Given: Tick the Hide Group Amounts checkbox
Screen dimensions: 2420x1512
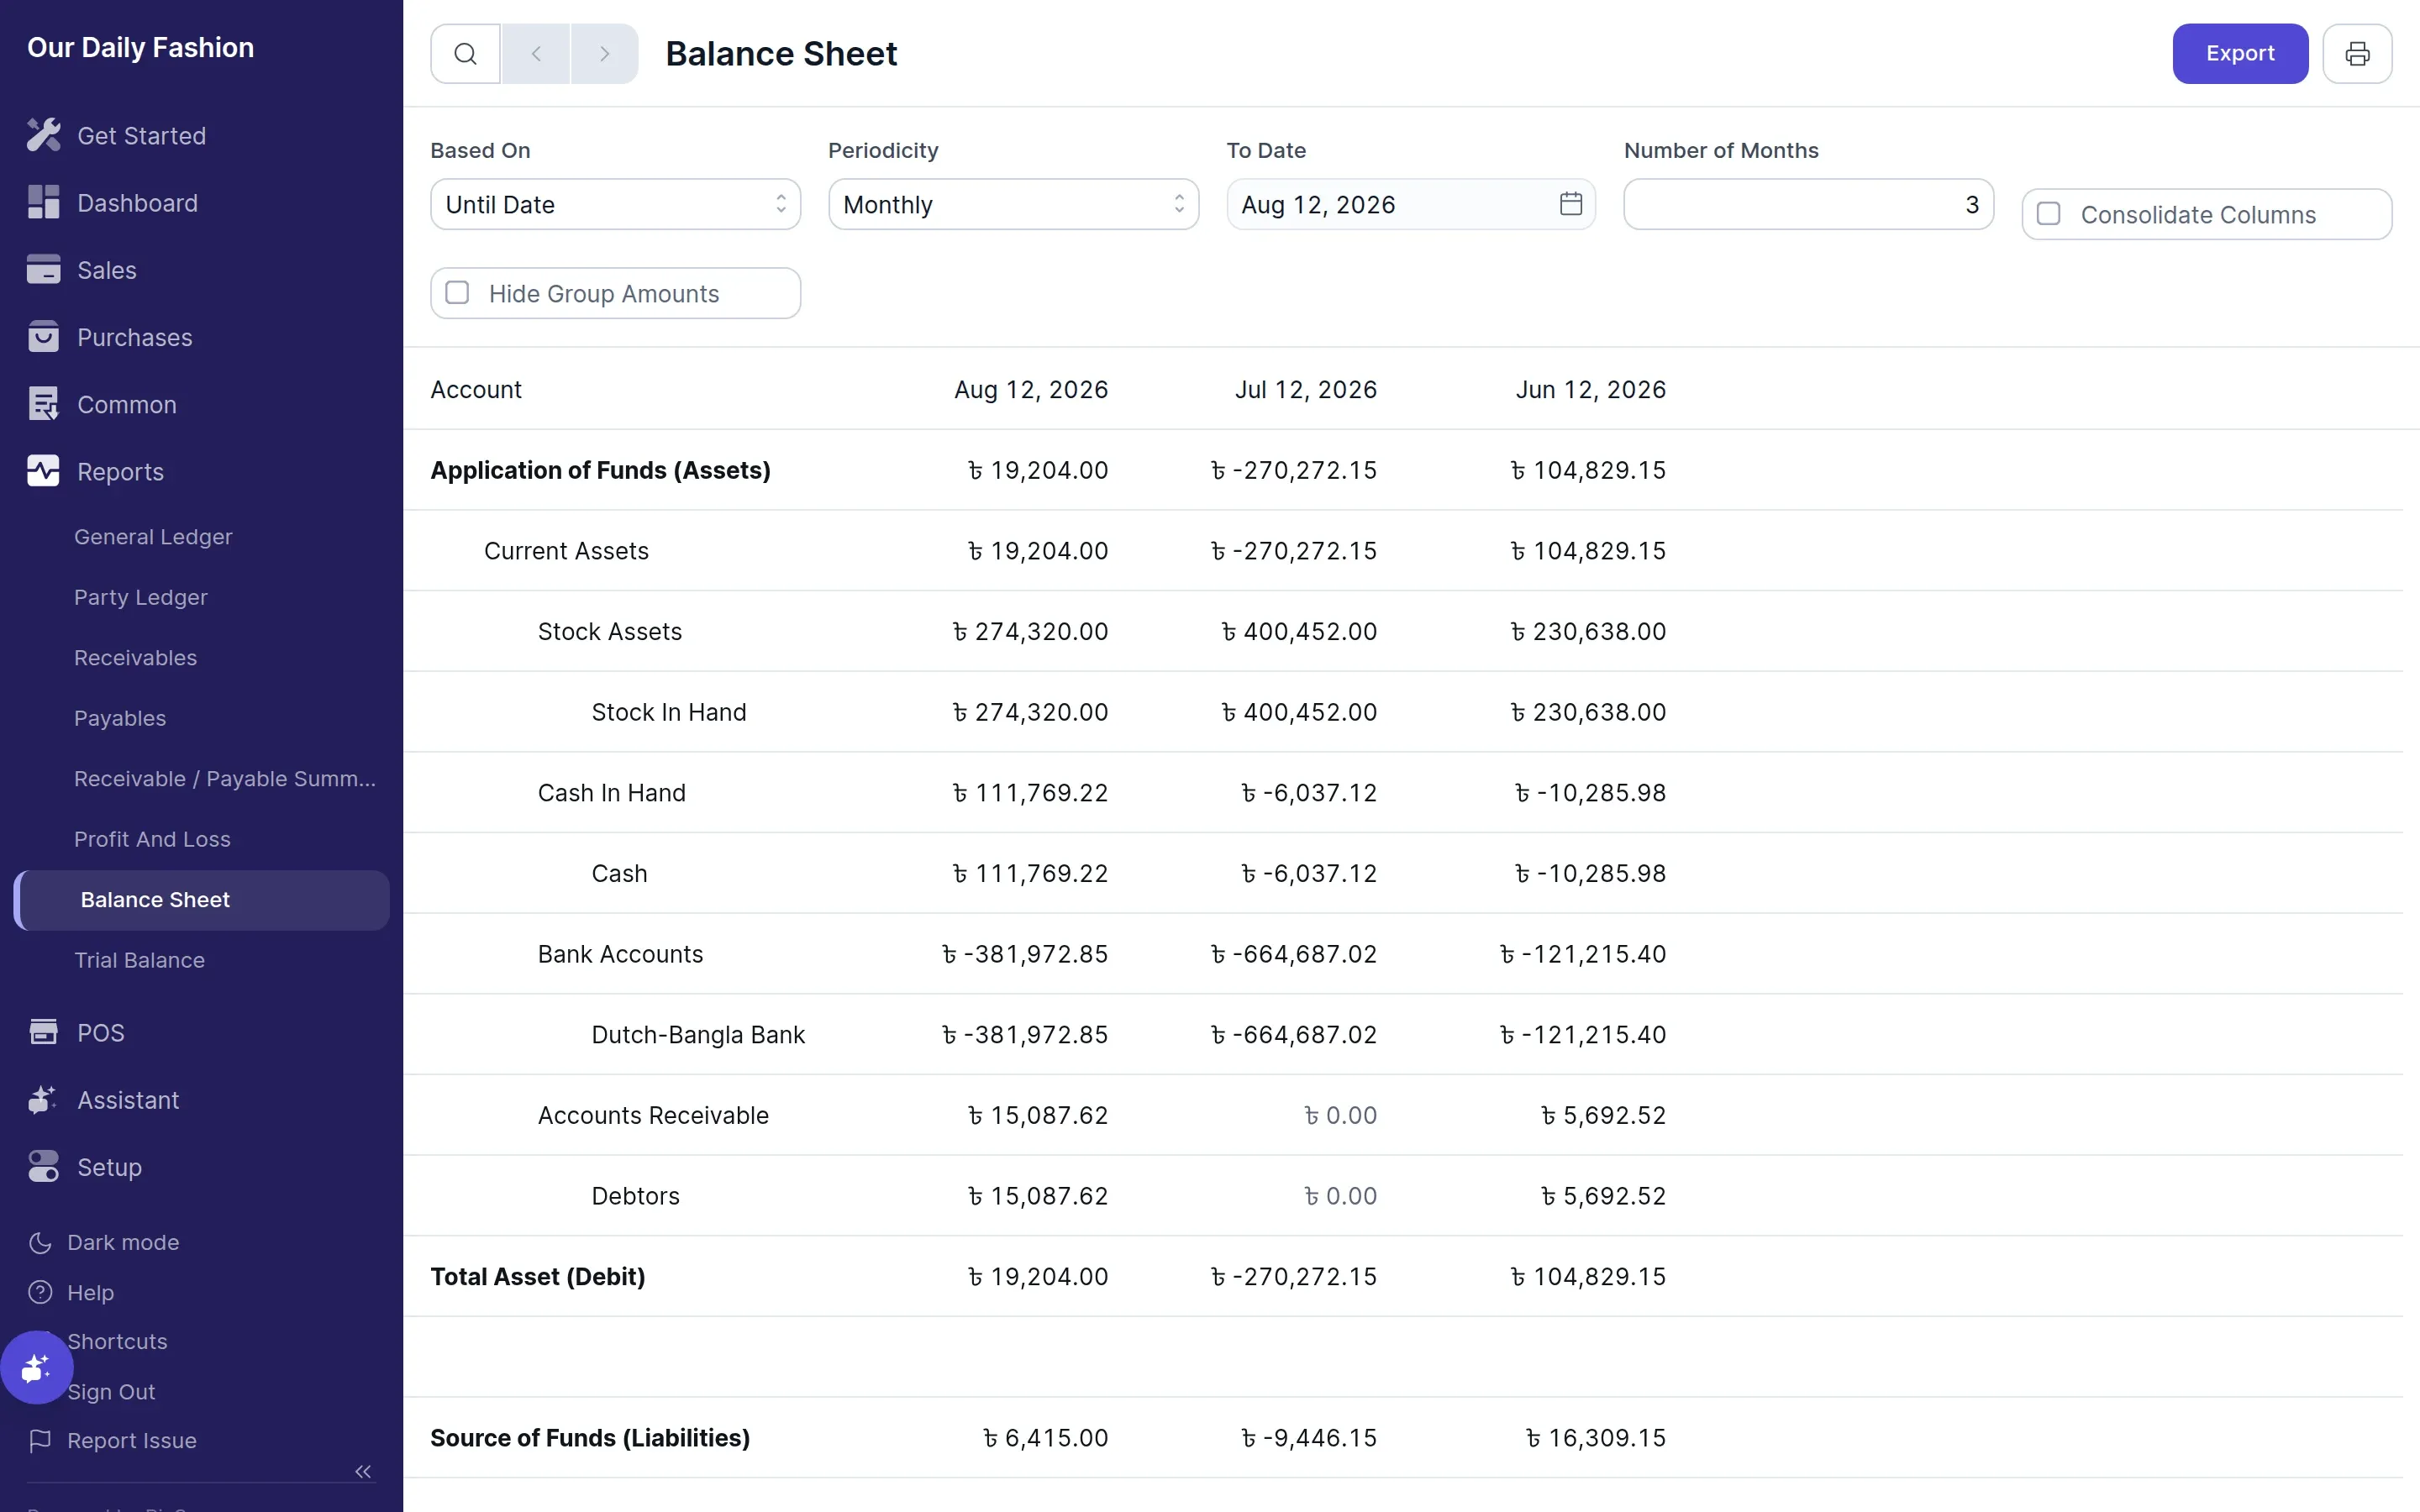Looking at the screenshot, I should (x=457, y=293).
